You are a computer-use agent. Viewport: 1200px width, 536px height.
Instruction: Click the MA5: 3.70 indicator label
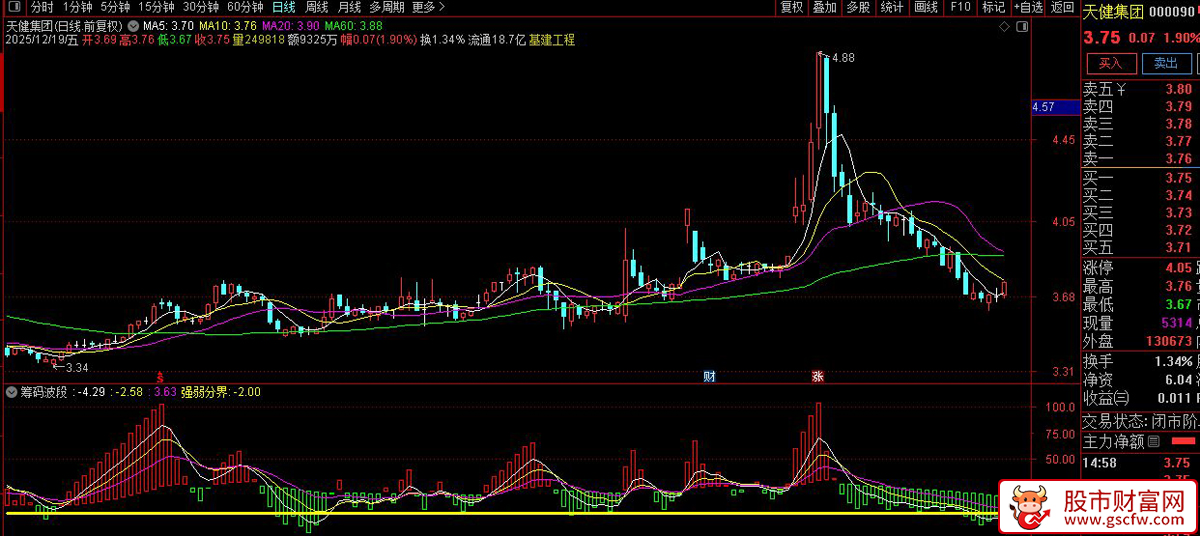tap(168, 24)
